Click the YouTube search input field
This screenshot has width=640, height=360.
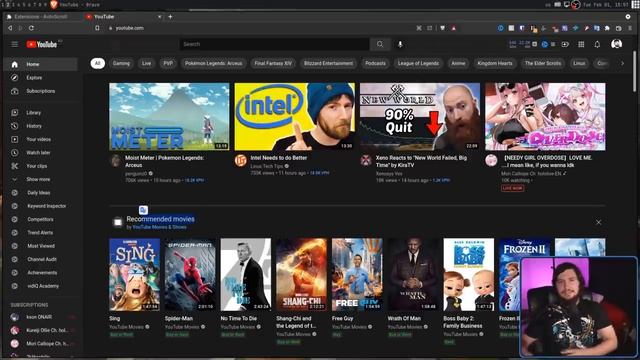tap(274, 44)
